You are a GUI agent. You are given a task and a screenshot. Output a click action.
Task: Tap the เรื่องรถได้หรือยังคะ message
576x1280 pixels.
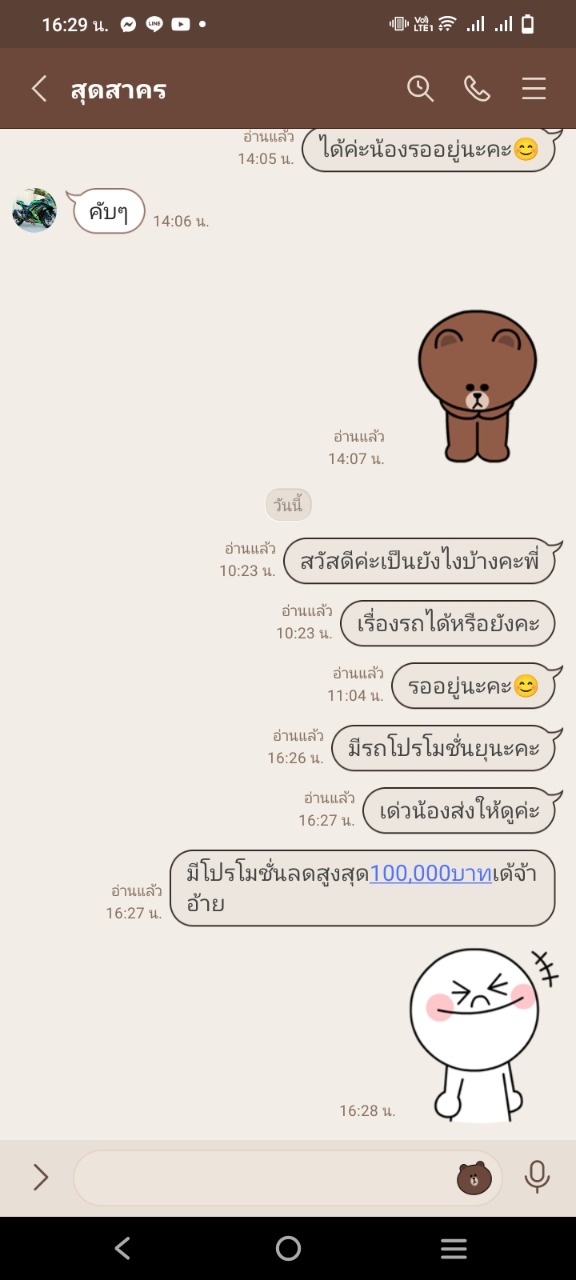[x=448, y=623]
